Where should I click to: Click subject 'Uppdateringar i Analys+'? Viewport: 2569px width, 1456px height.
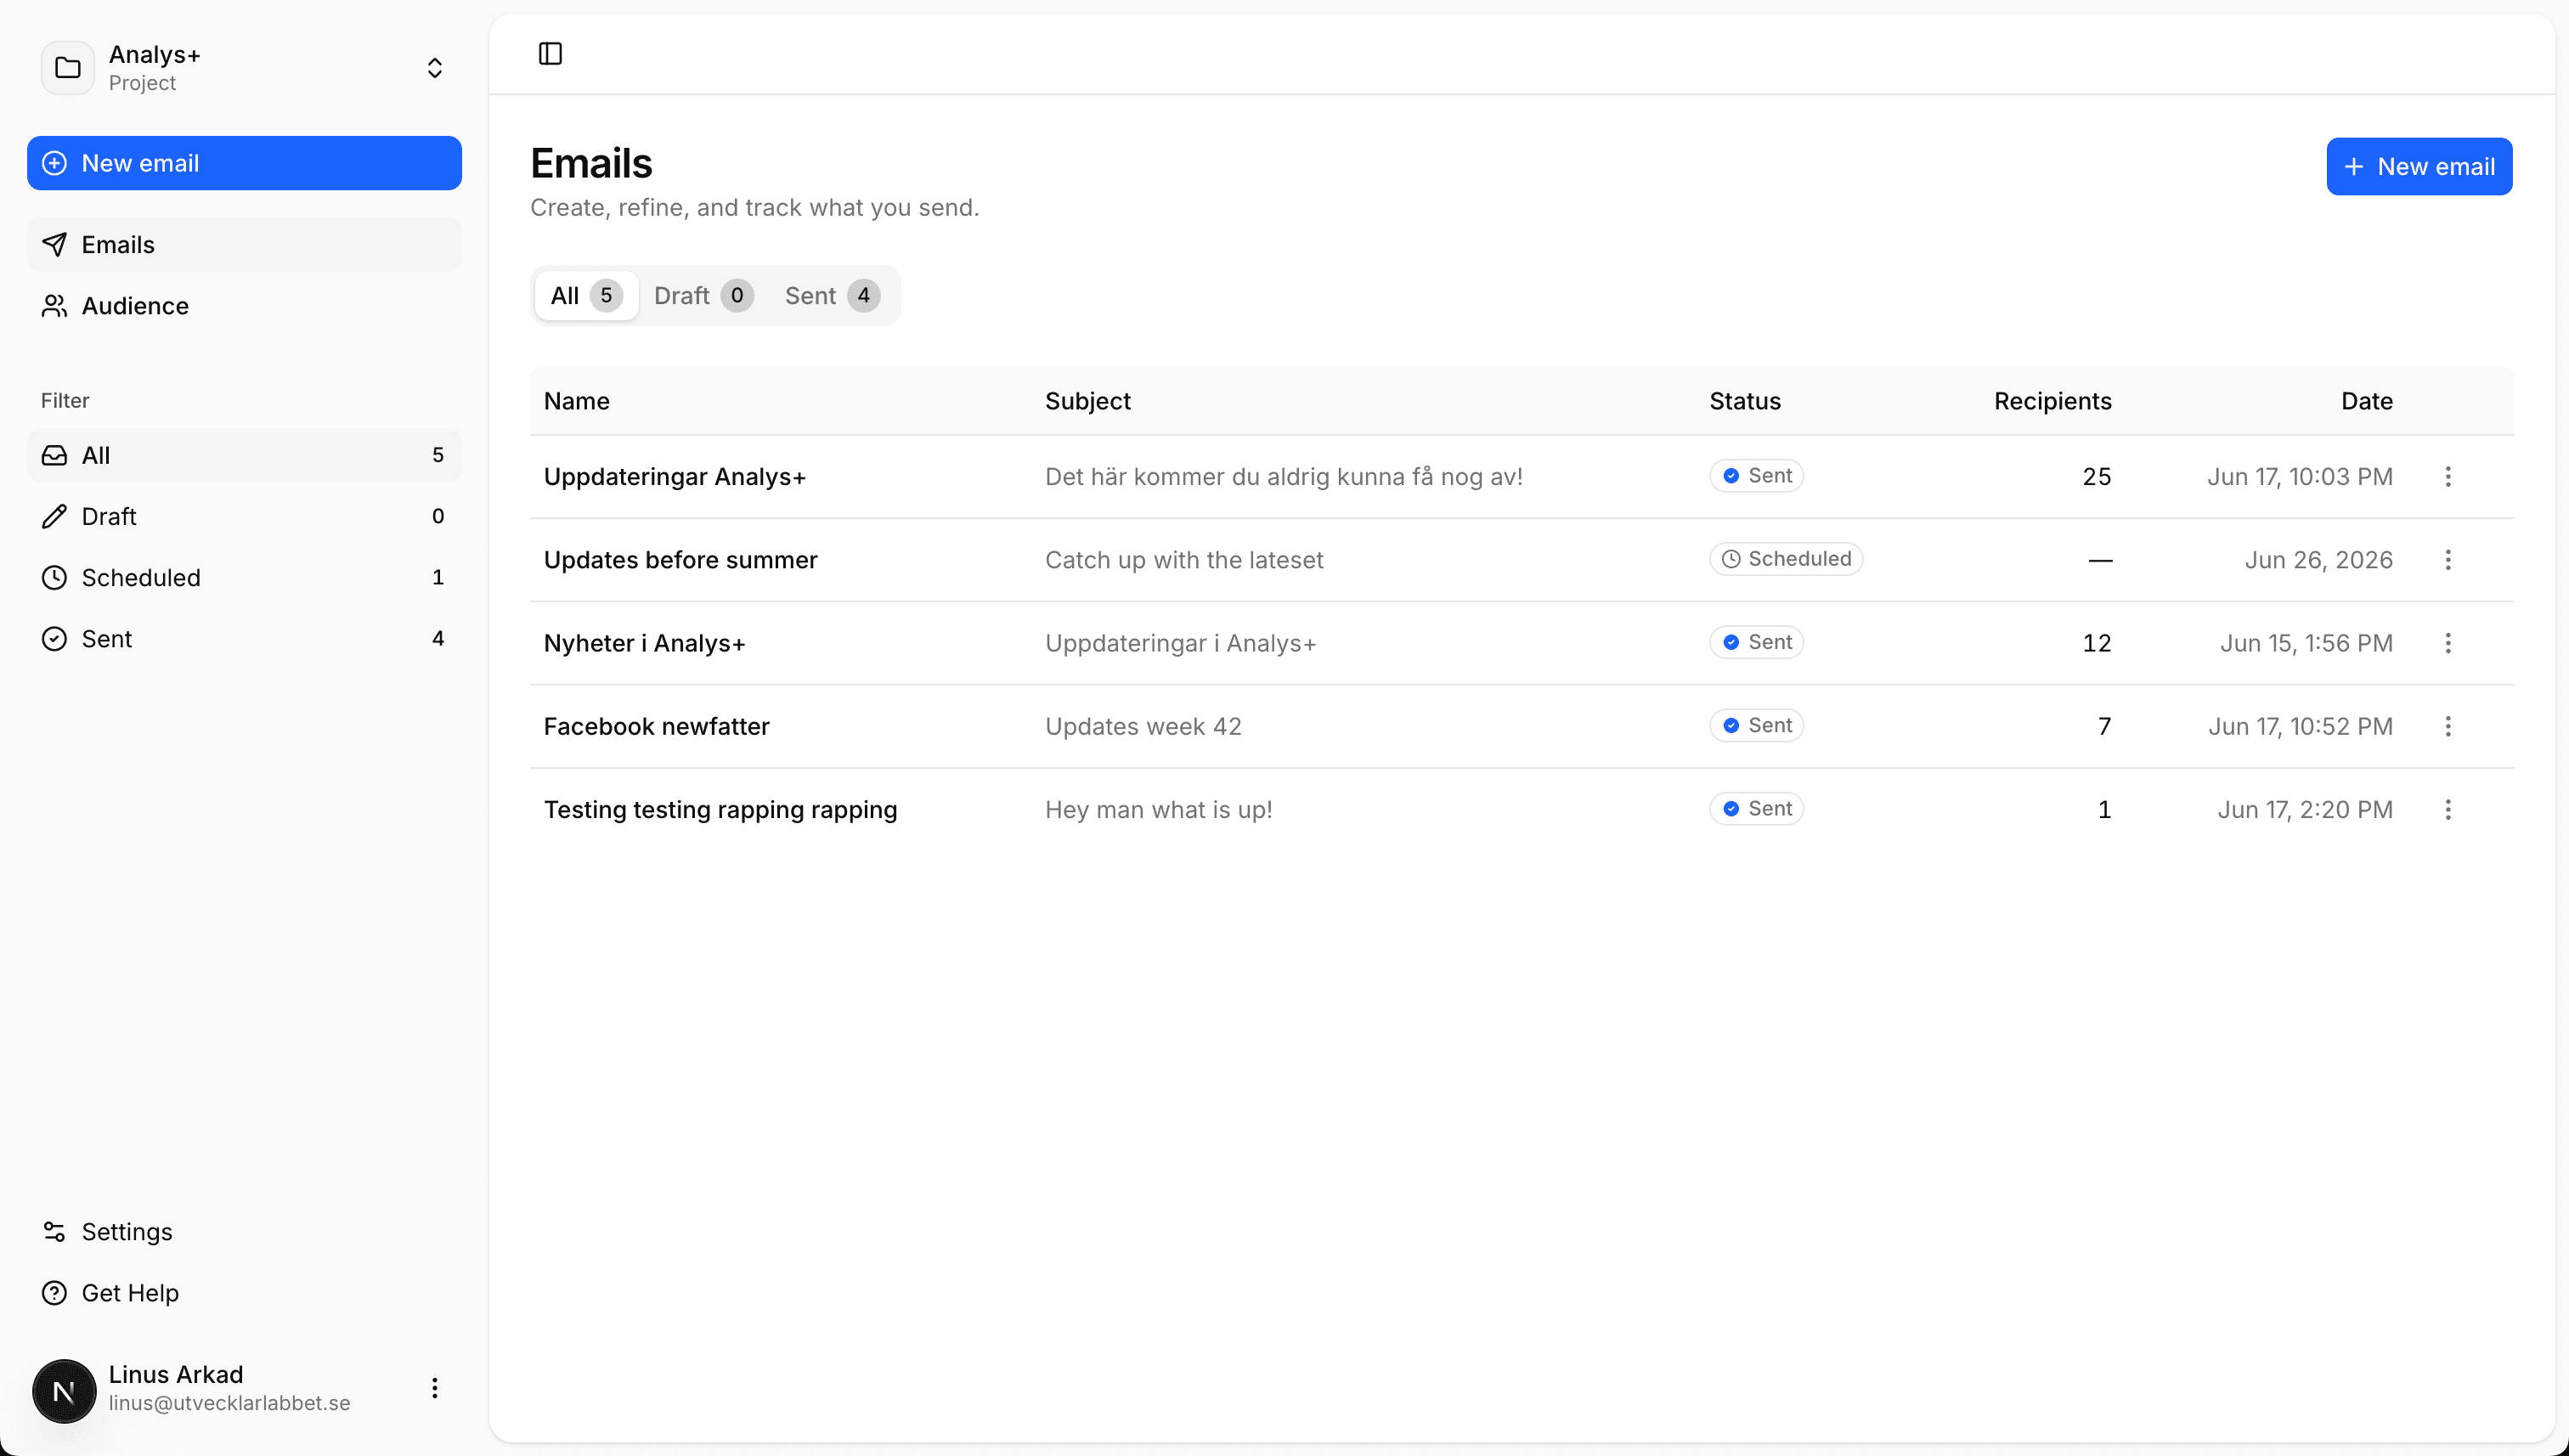coord(1180,643)
